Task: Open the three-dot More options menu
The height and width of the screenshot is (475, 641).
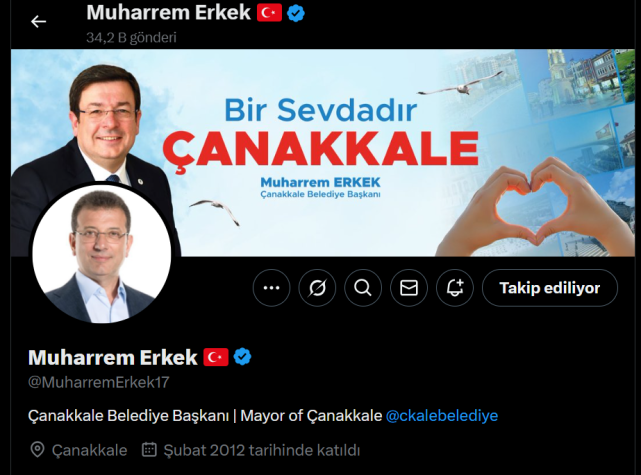Action: (x=271, y=288)
